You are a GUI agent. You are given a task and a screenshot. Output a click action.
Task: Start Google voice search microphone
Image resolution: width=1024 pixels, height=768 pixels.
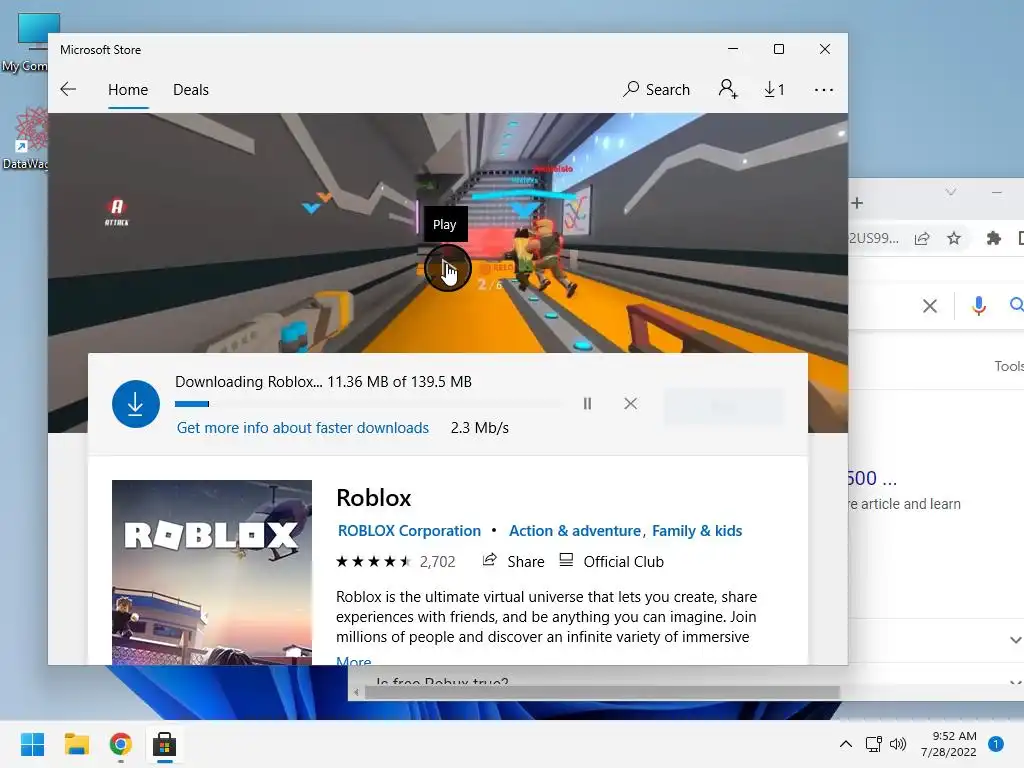978,306
